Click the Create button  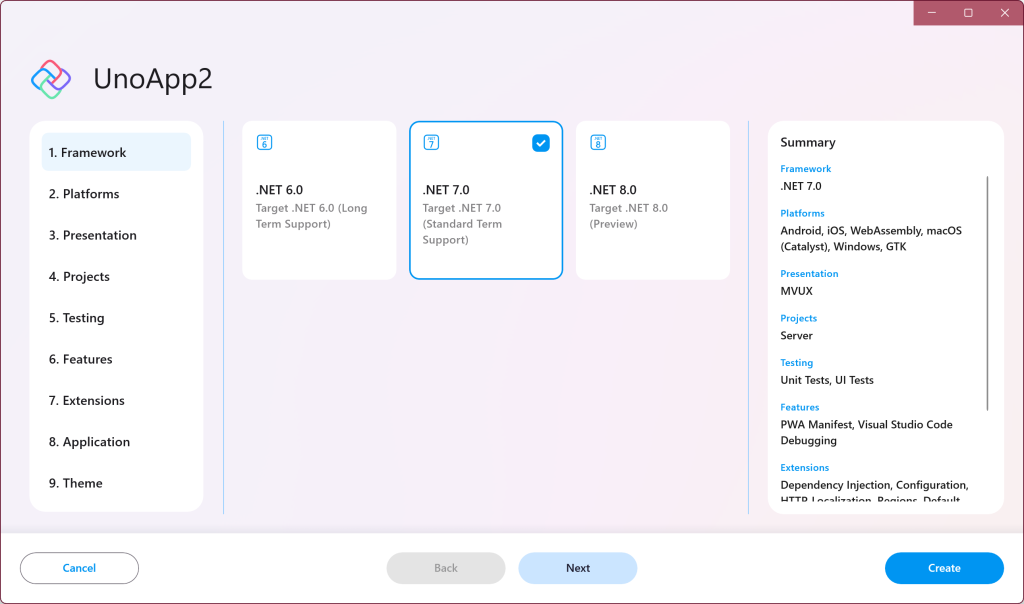943,568
